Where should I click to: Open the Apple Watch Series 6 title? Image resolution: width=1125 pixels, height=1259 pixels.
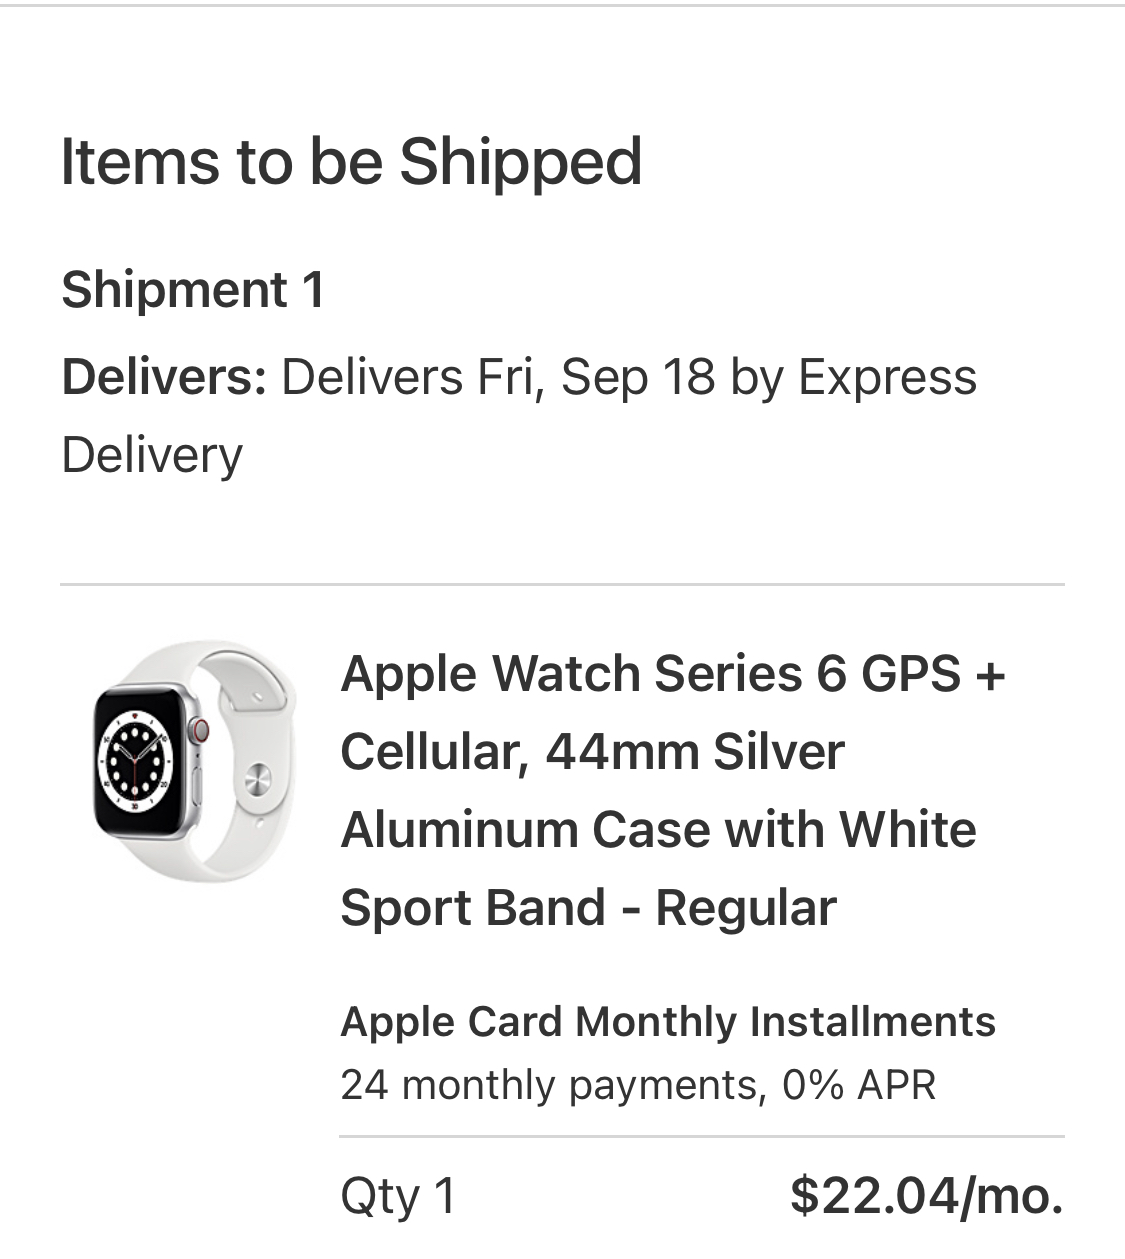click(672, 673)
